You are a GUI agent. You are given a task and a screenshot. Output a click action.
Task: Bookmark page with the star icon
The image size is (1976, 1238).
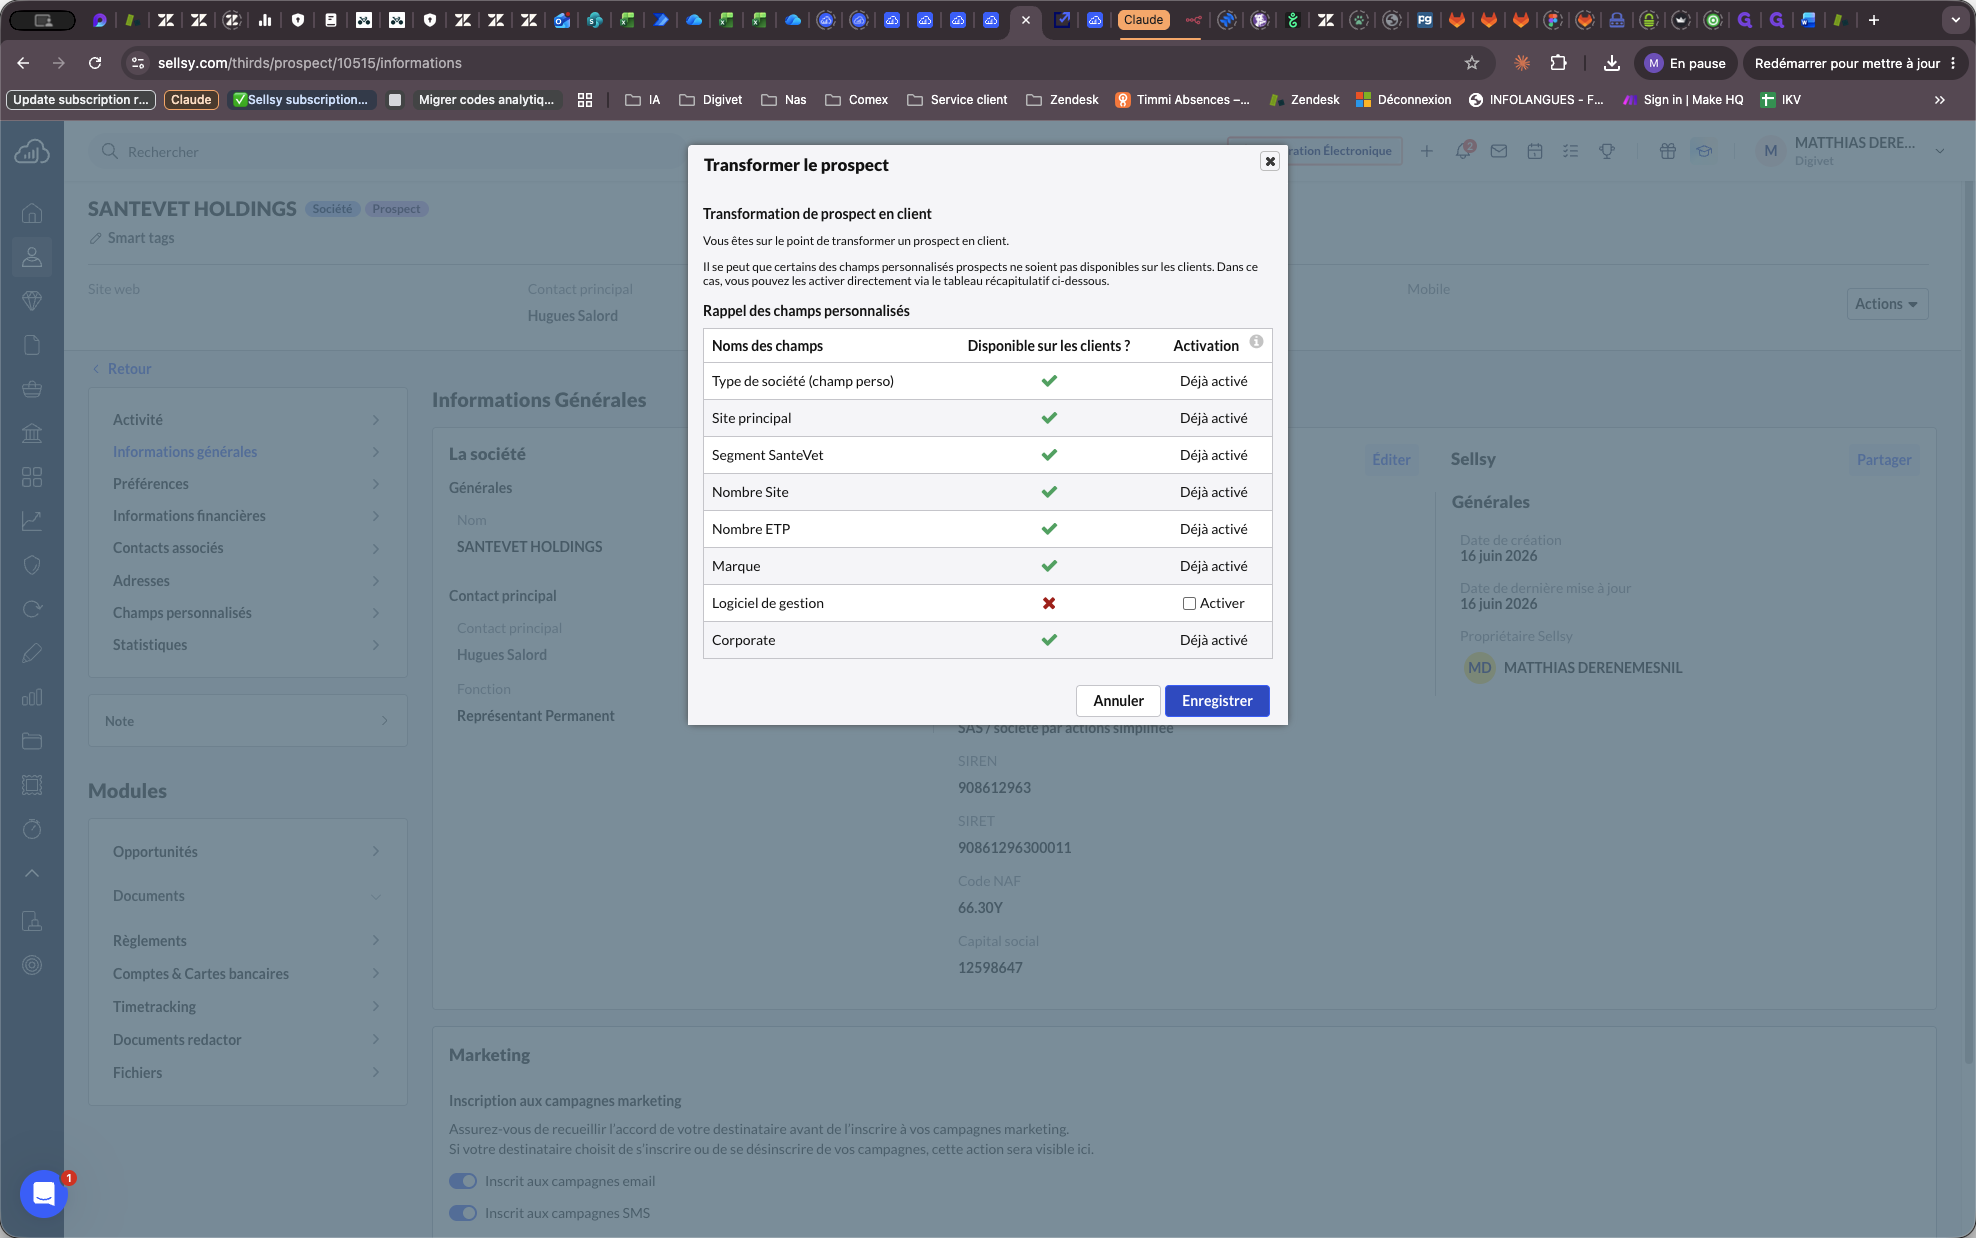[1472, 63]
